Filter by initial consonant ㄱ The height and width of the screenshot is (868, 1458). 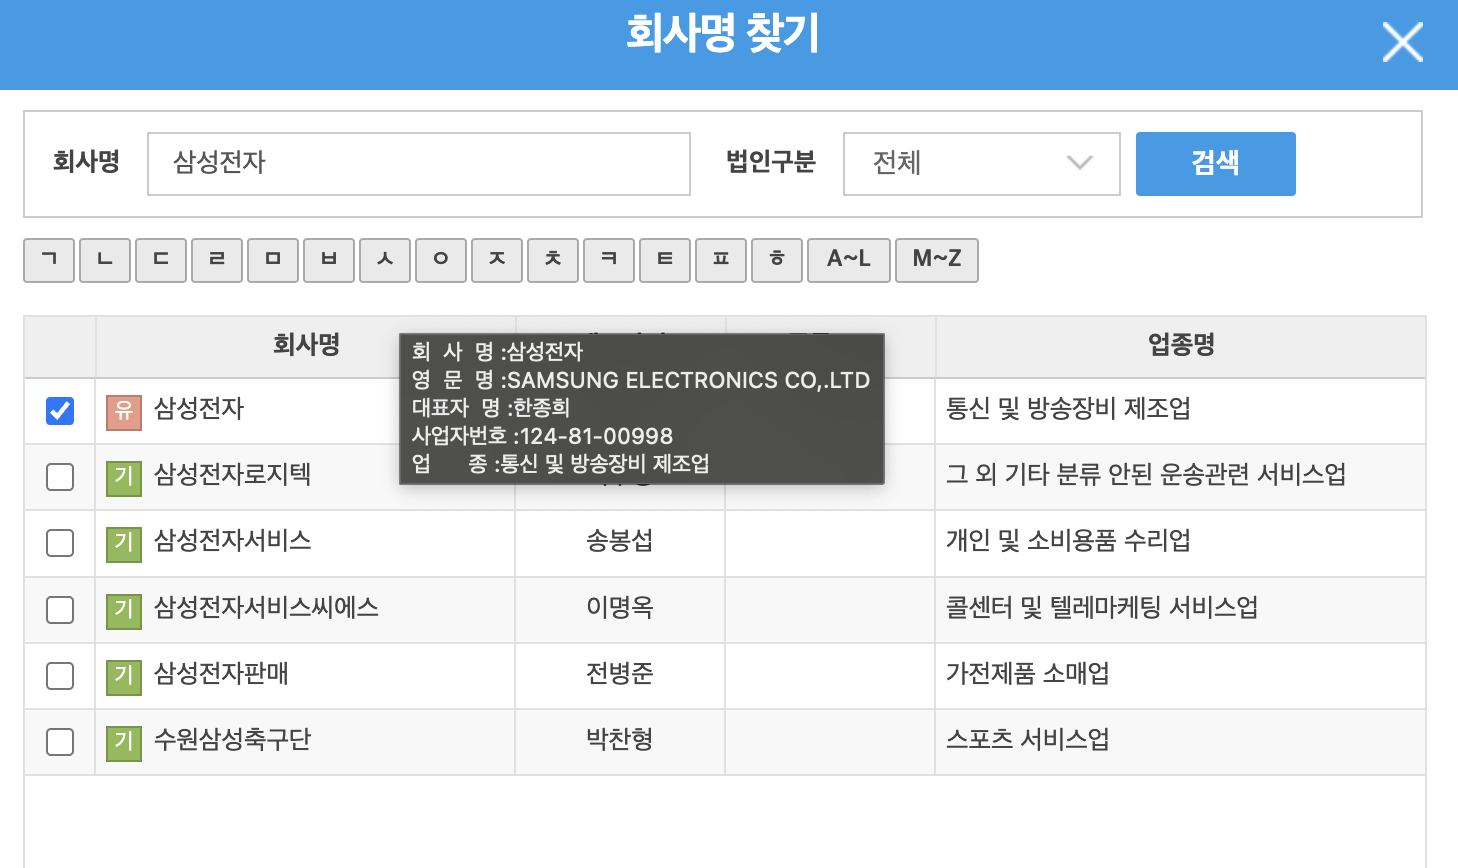click(x=49, y=260)
